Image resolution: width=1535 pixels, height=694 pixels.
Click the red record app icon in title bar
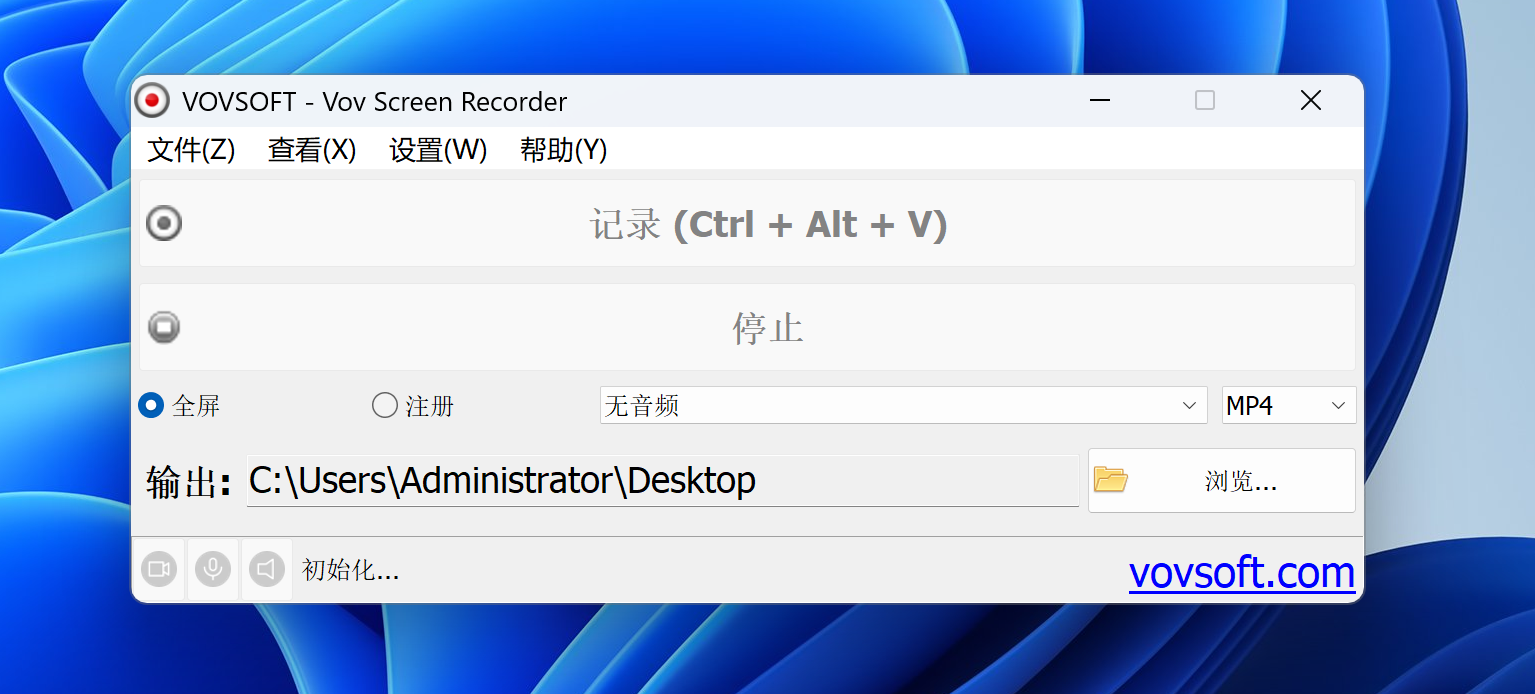point(152,101)
